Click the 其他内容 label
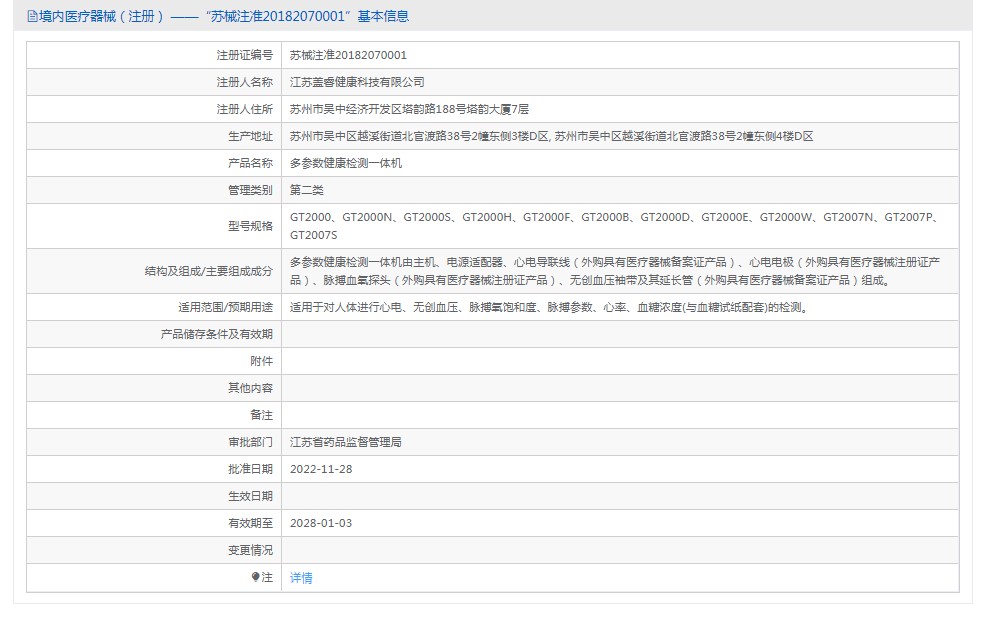 (x=250, y=389)
